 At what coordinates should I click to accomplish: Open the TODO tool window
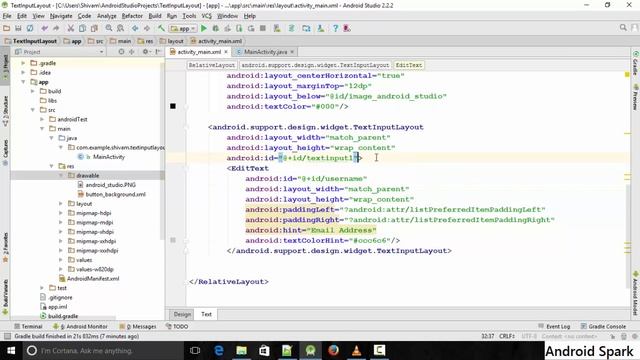(177, 327)
